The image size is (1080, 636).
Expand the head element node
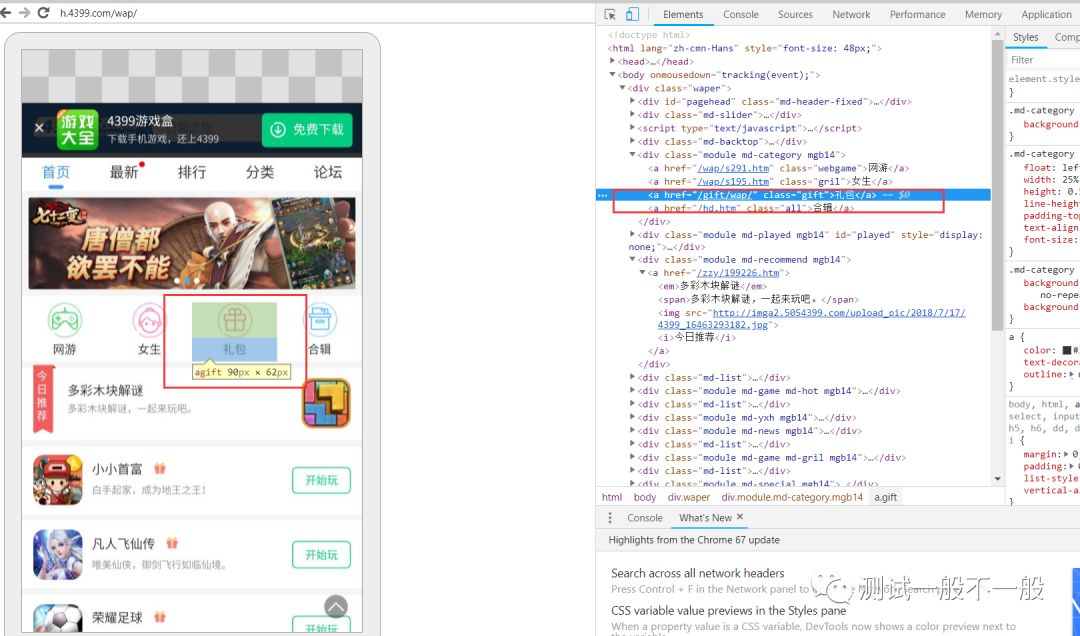click(x=612, y=61)
